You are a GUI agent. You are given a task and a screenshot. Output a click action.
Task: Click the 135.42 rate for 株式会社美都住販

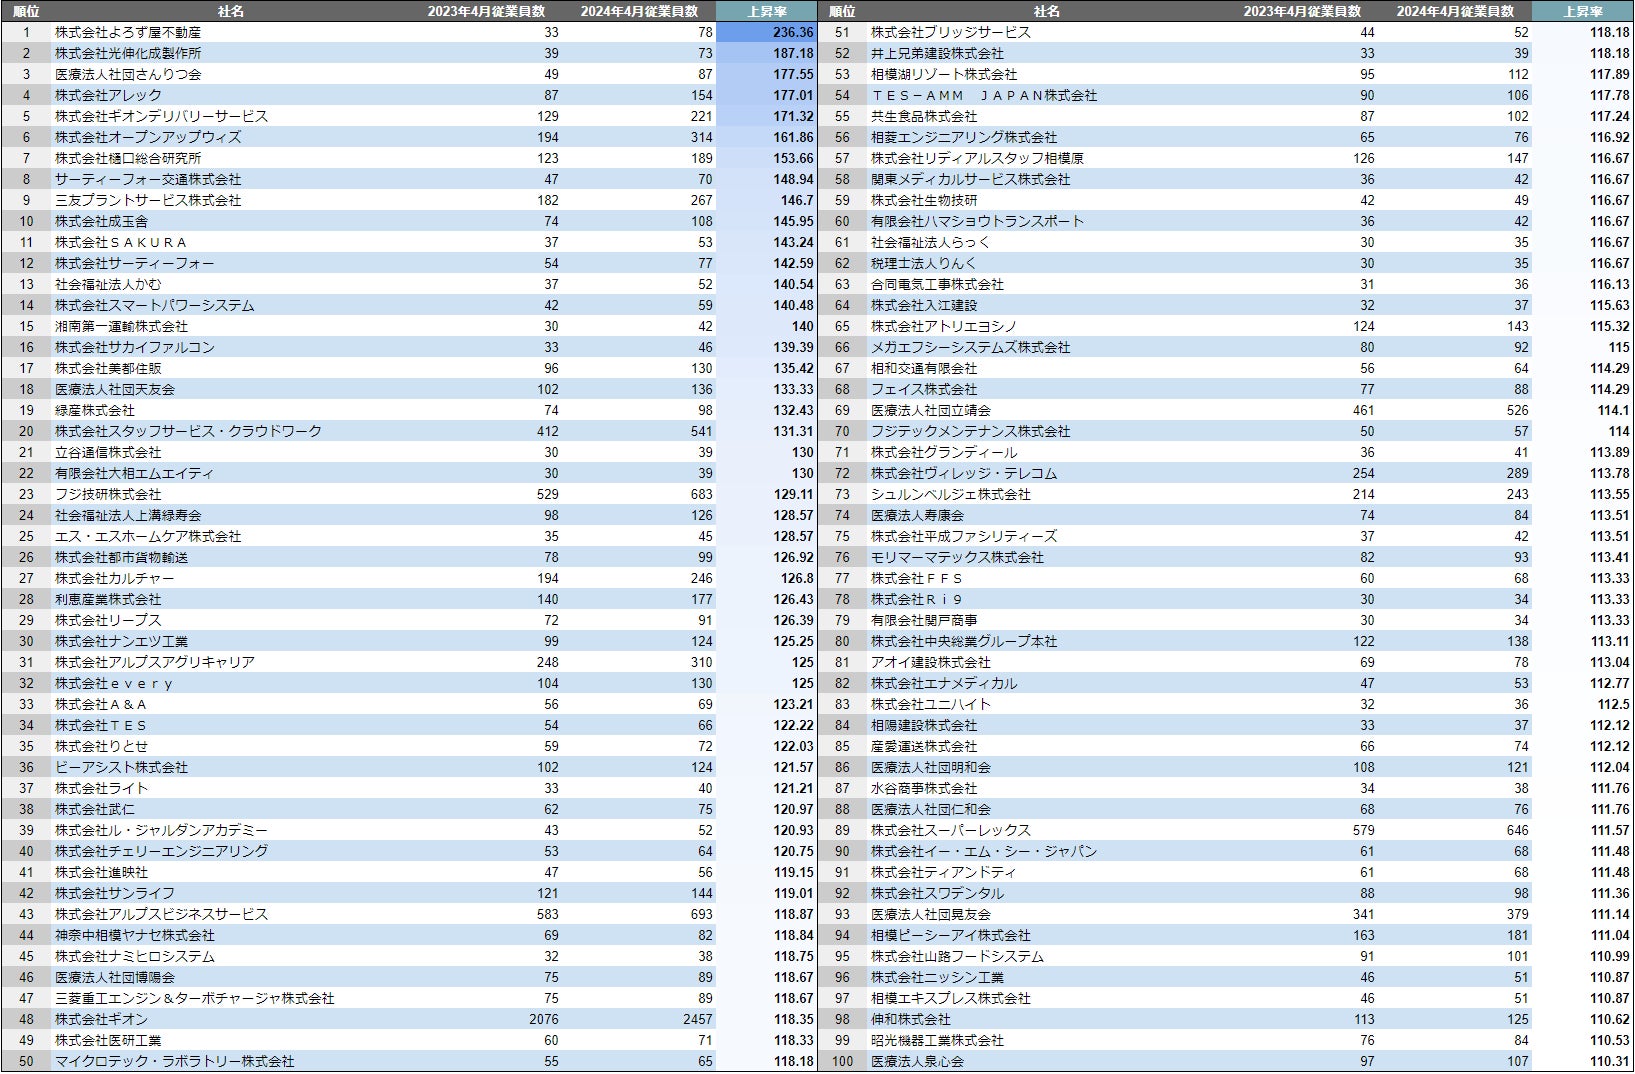tap(793, 368)
